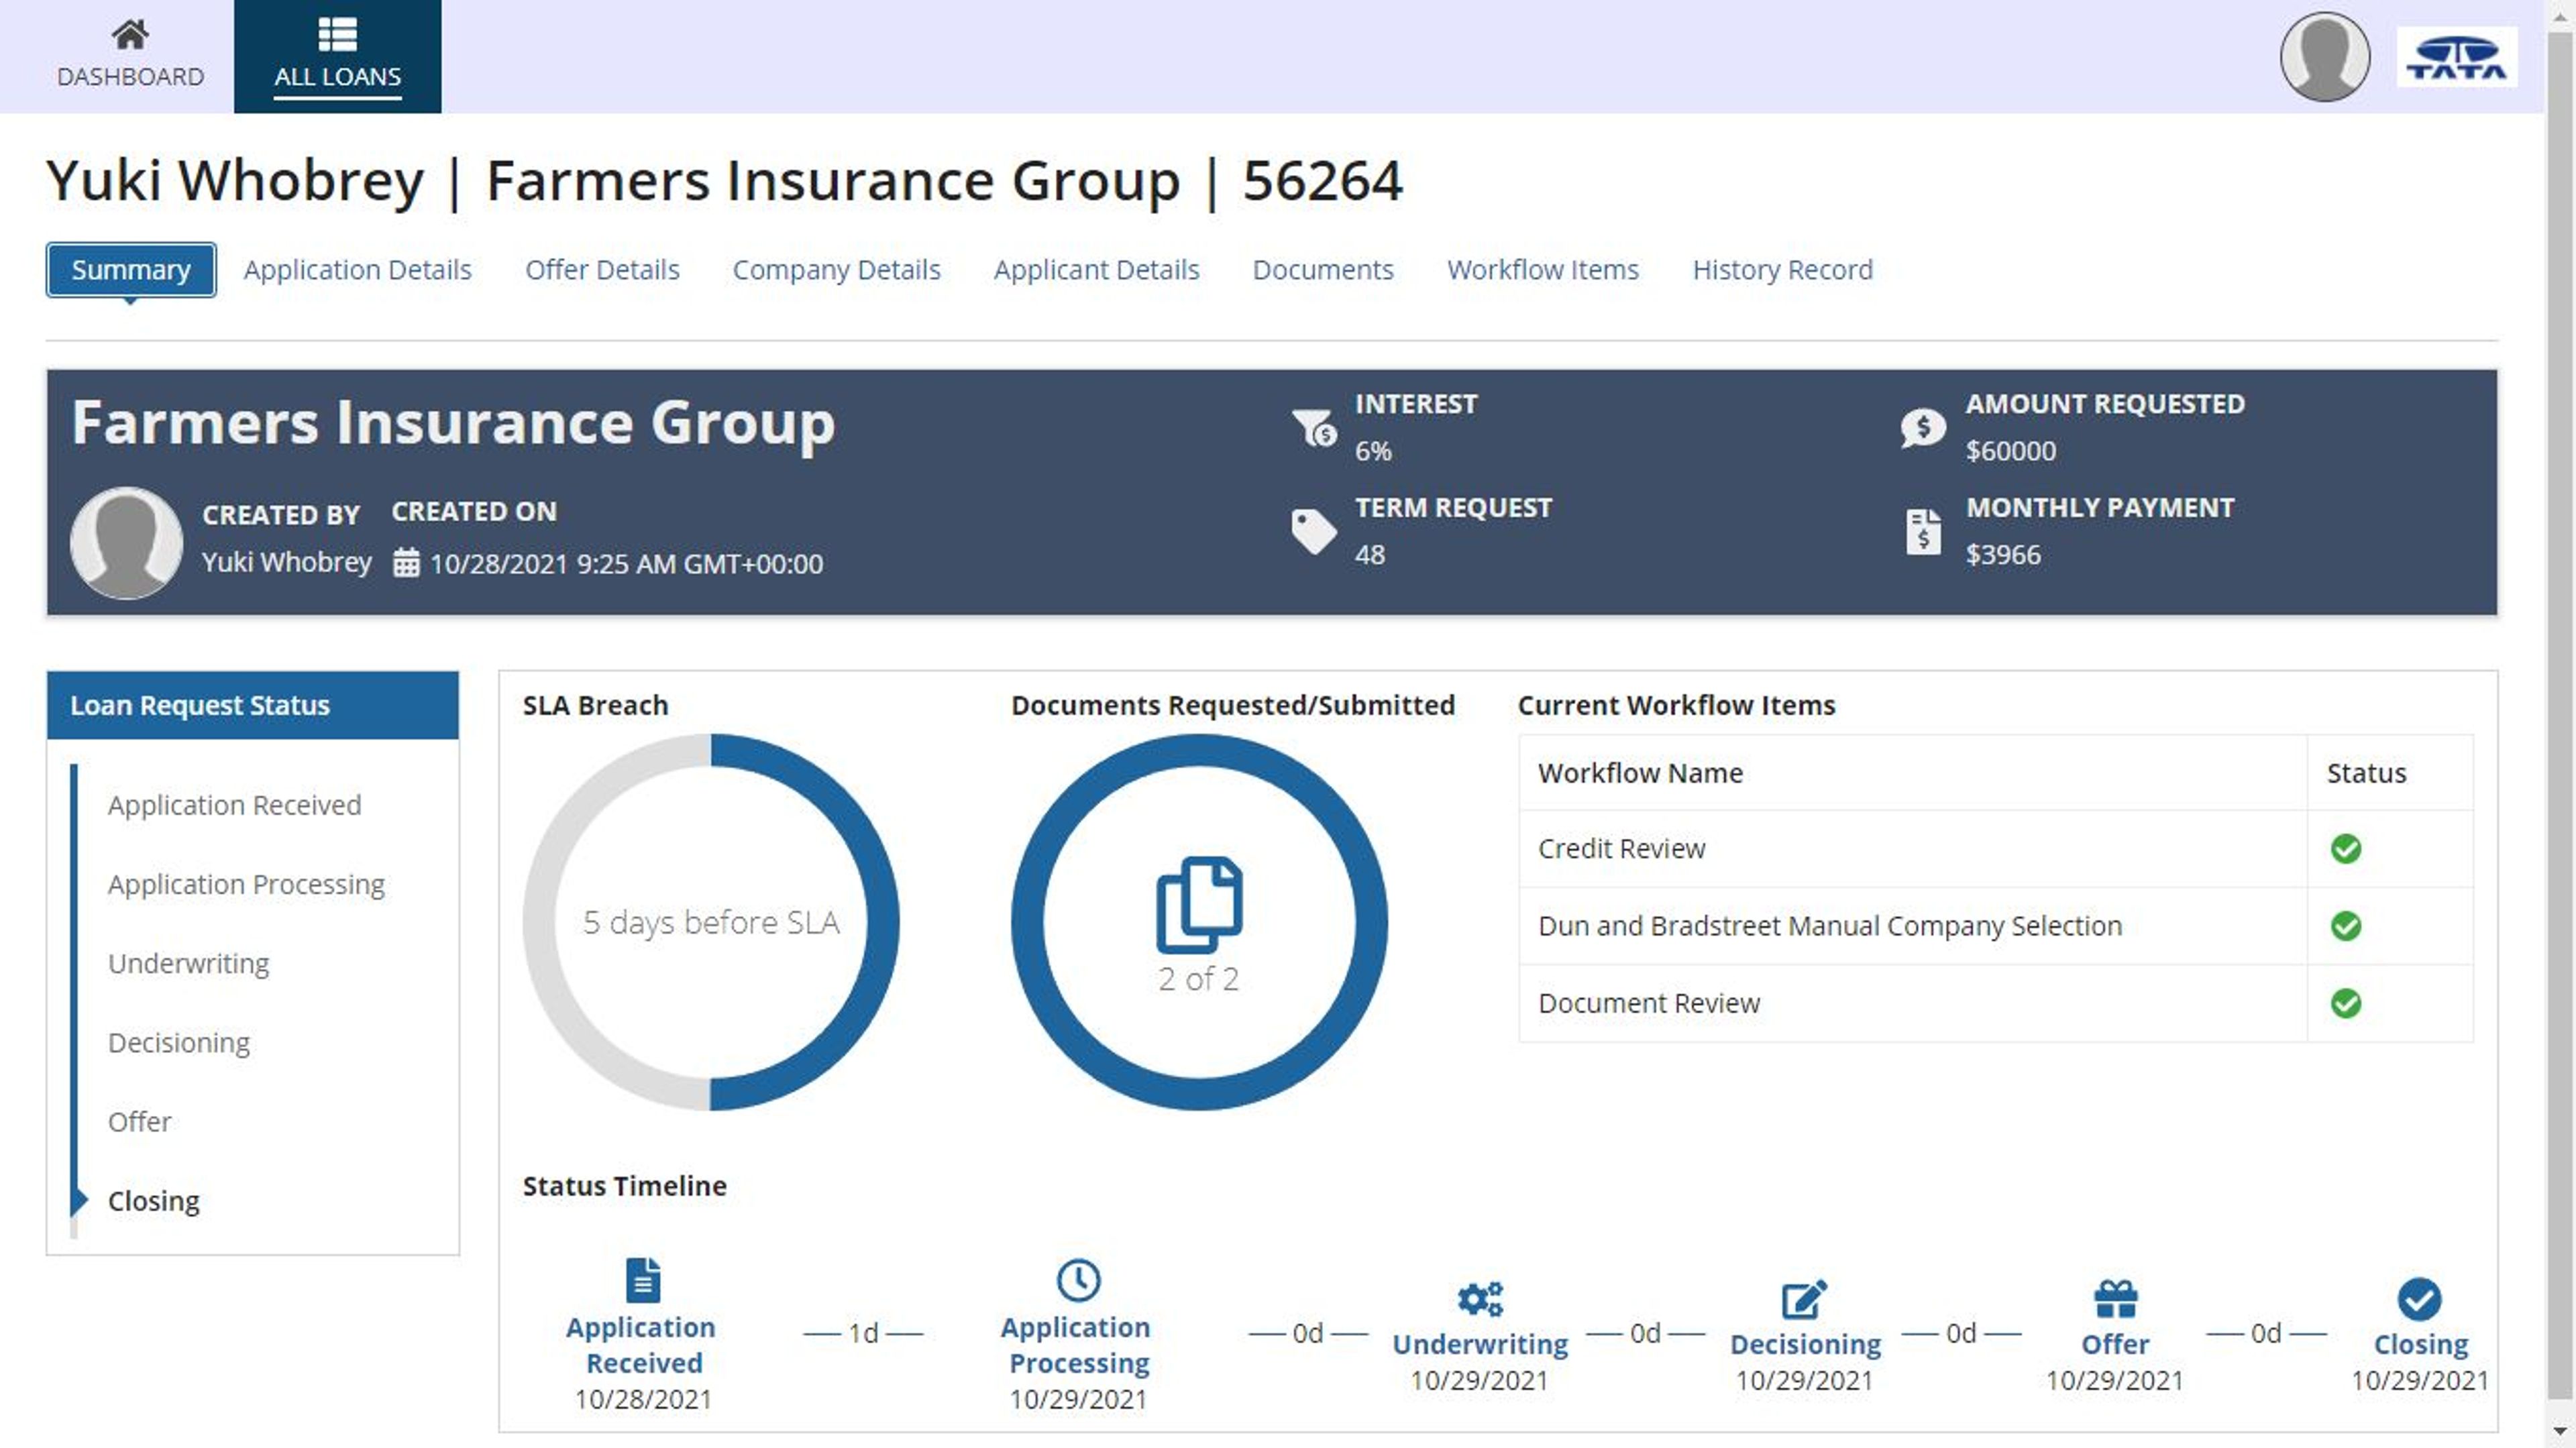Click the $3966 monthly payment value
This screenshot has height=1448, width=2576.
(2002, 555)
